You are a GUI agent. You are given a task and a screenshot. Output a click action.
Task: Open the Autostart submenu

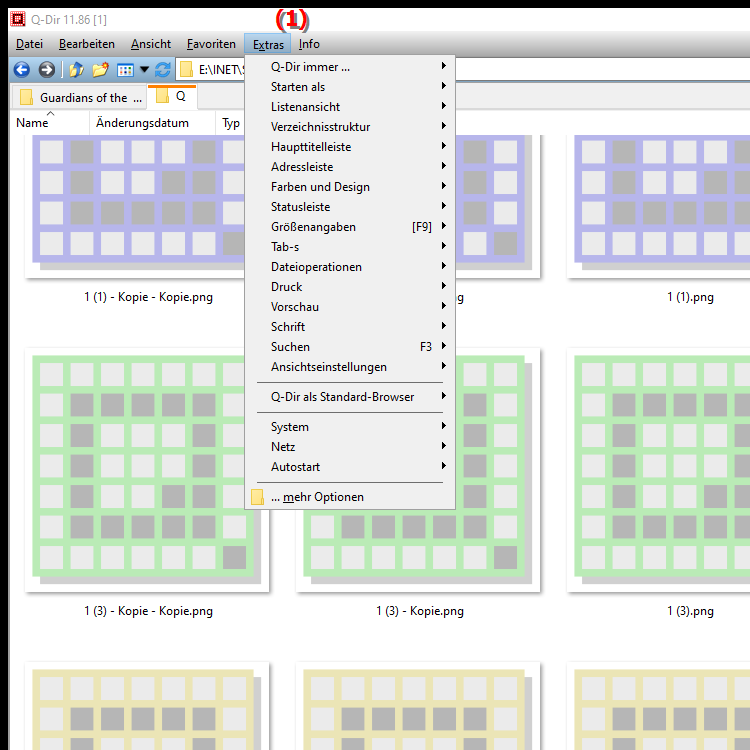pyautogui.click(x=350, y=467)
